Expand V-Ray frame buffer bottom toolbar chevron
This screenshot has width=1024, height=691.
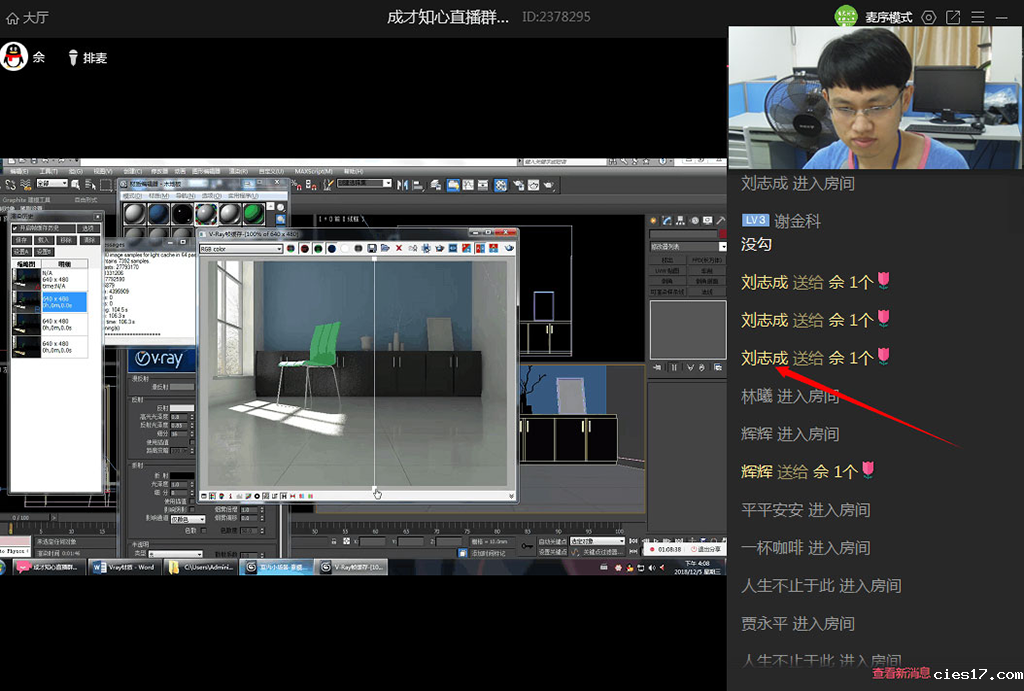pos(512,496)
